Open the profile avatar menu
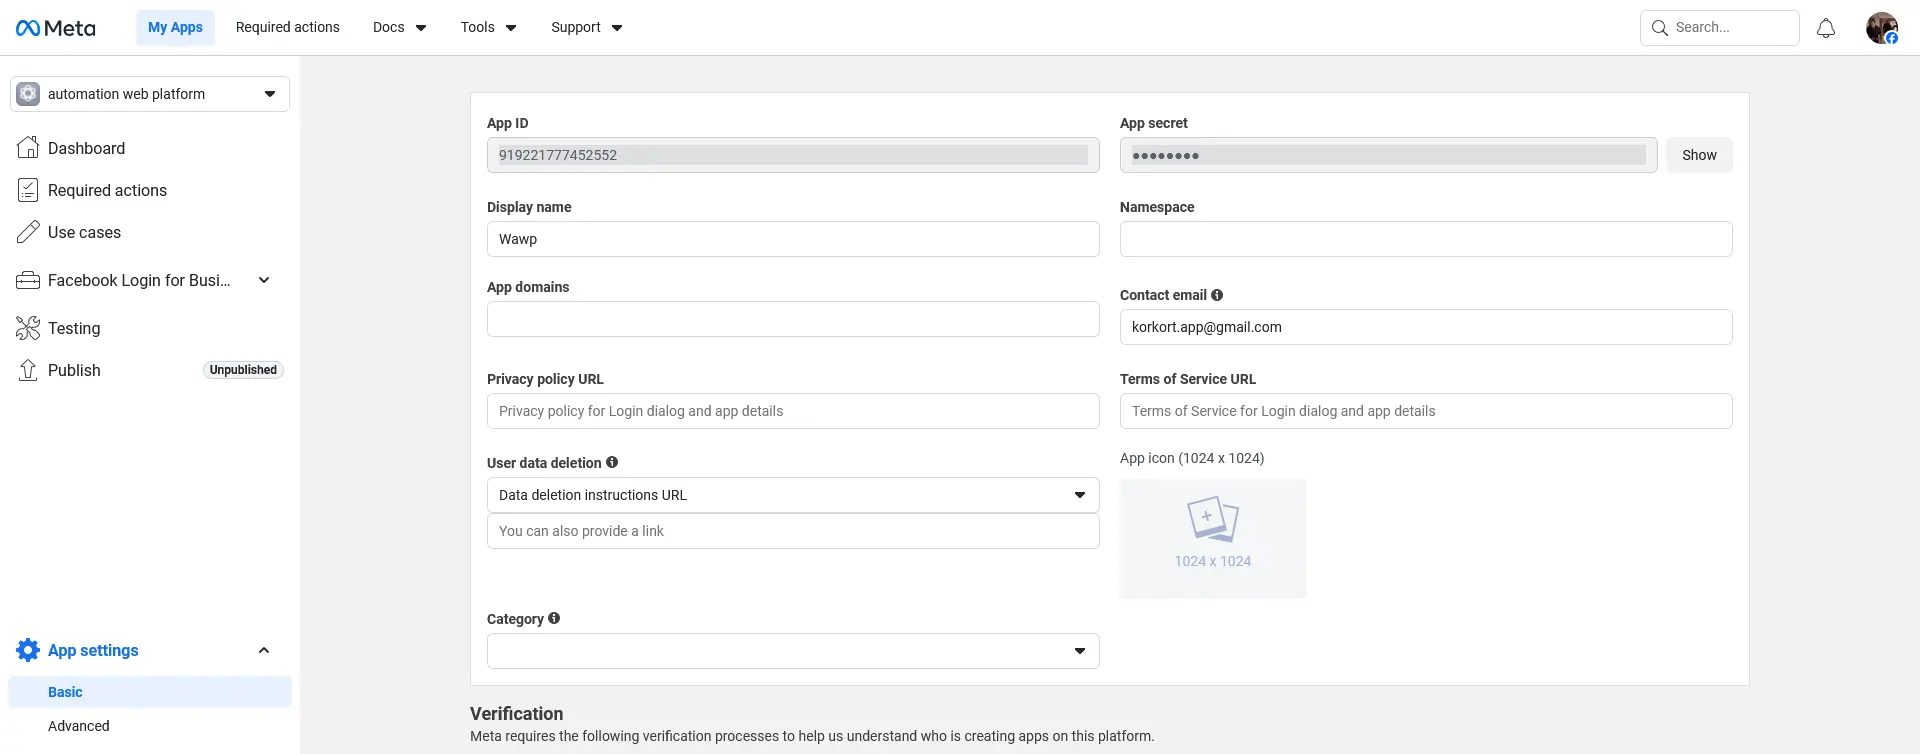The image size is (1920, 754). 1882,28
